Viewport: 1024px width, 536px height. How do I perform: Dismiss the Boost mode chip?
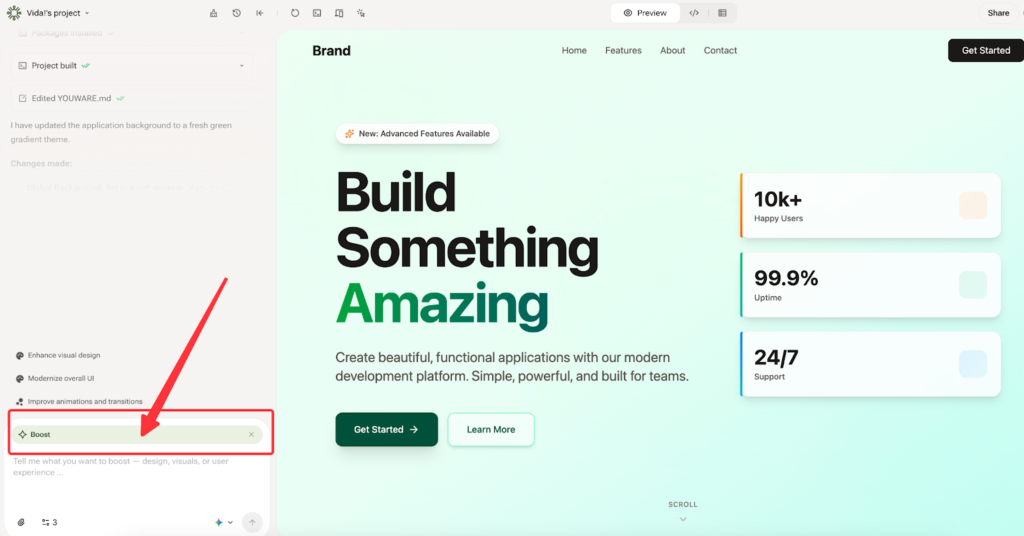[251, 435]
